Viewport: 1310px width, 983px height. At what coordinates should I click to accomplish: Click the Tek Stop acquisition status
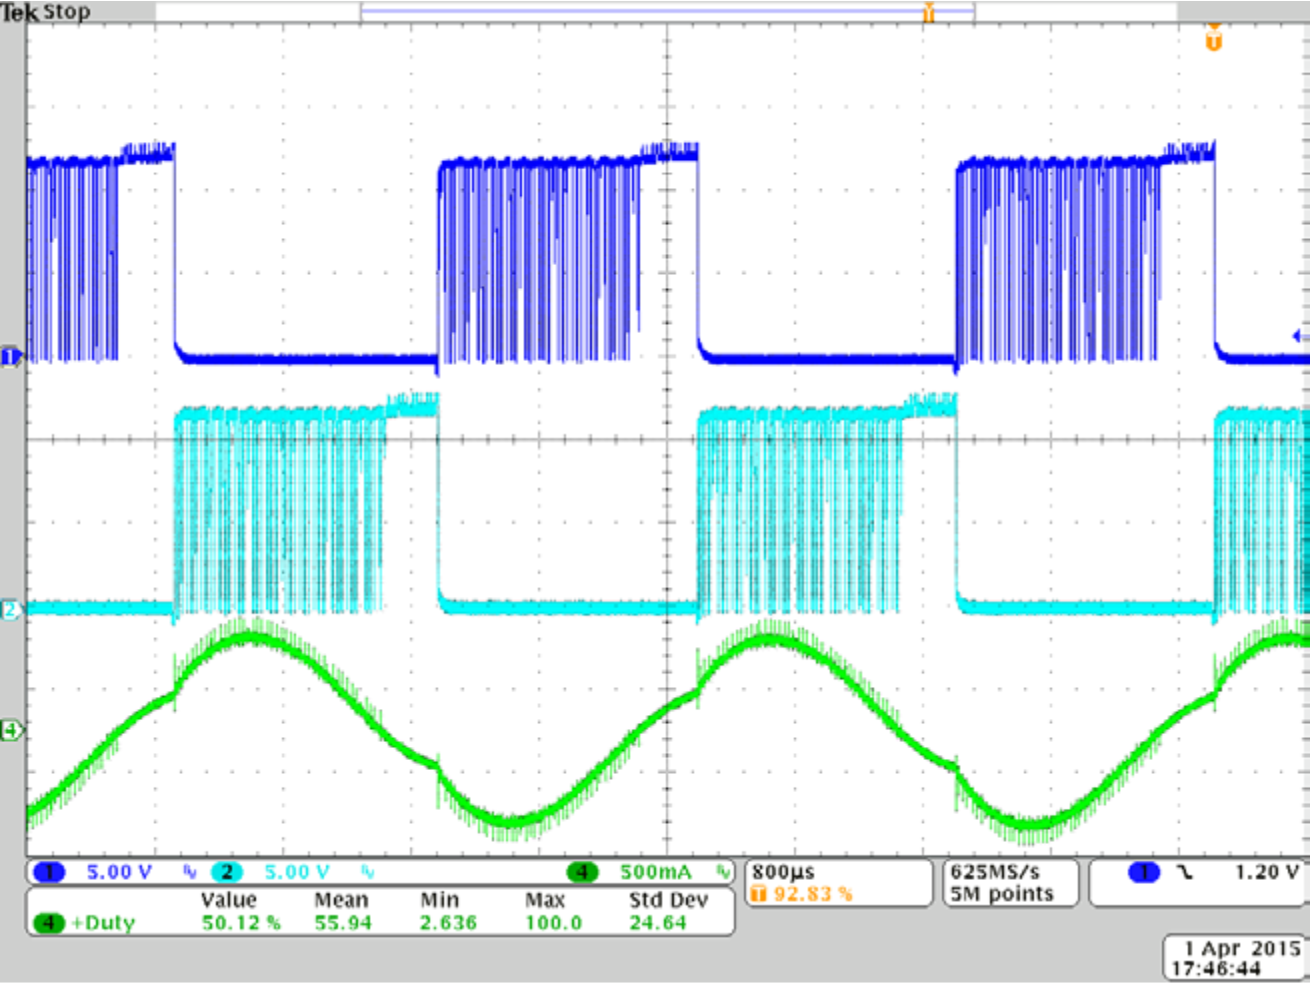pos(46,12)
